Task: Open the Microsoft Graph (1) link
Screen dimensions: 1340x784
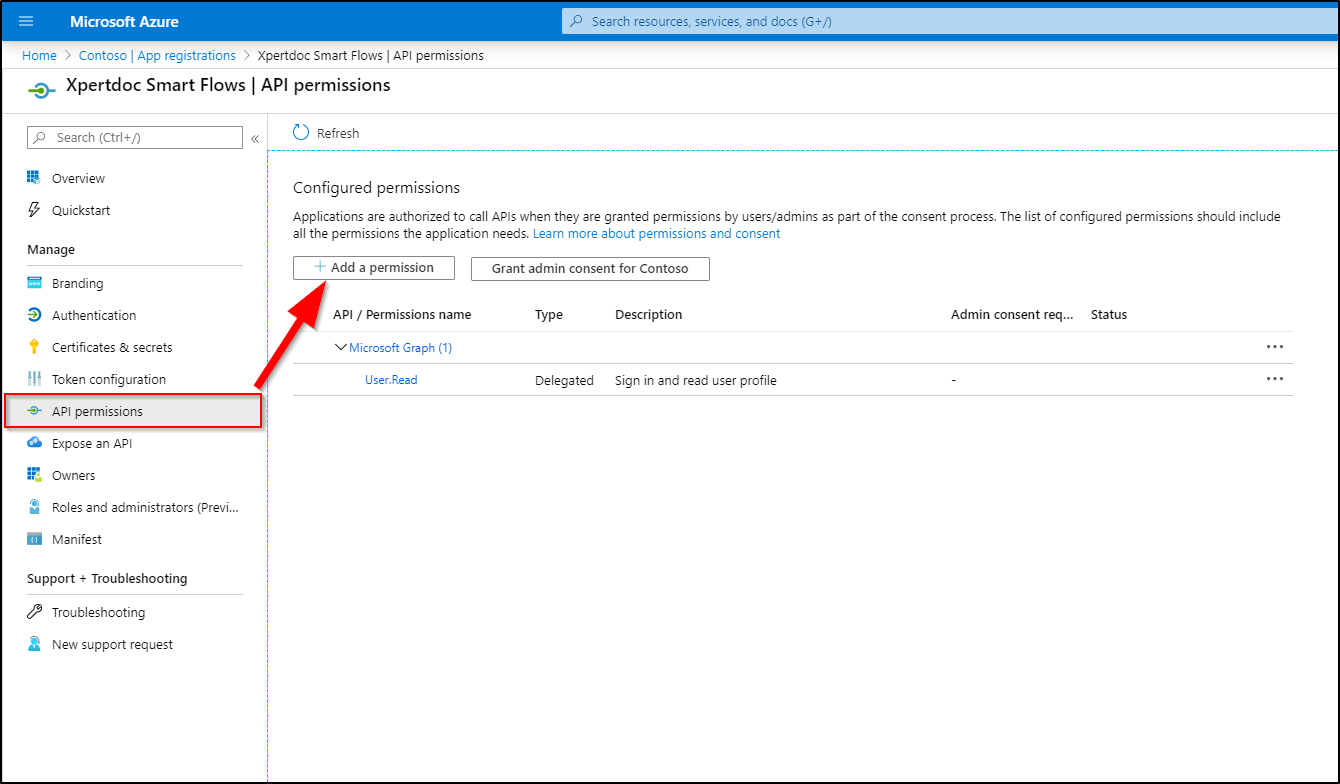Action: pos(400,347)
